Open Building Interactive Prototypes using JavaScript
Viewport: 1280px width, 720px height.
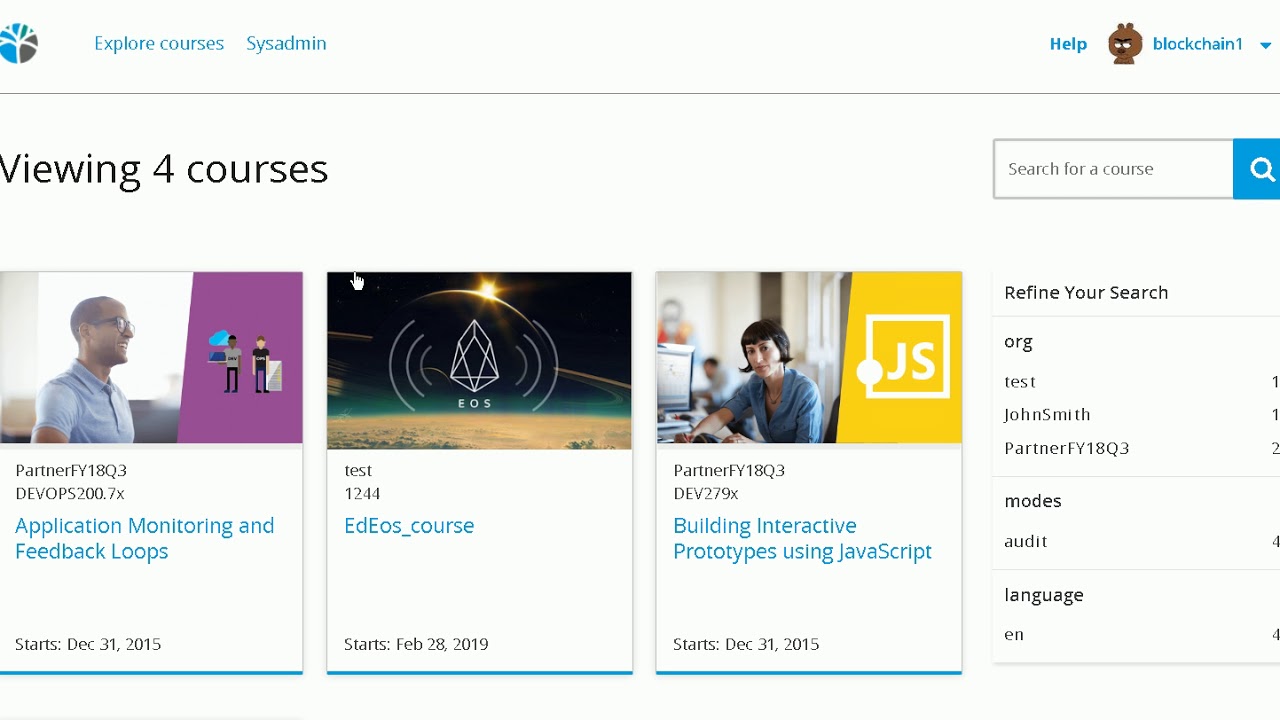tap(802, 538)
